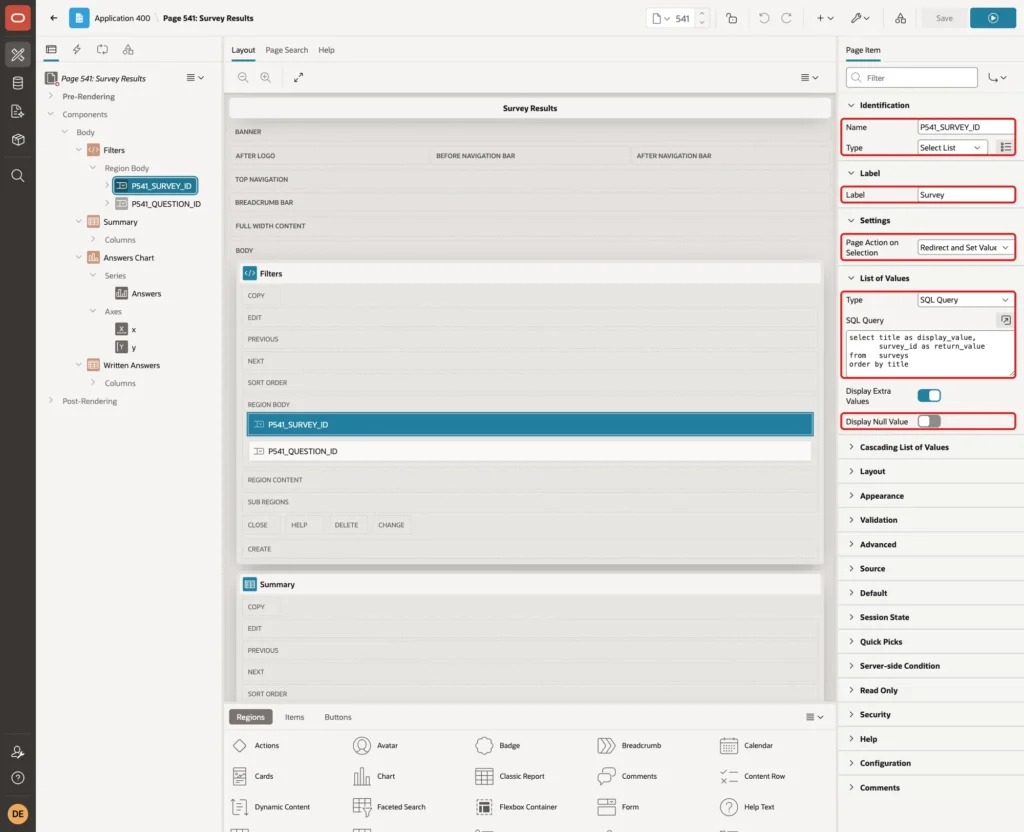Open the DE user account avatar
Viewport: 1024px width, 832px height.
click(18, 814)
